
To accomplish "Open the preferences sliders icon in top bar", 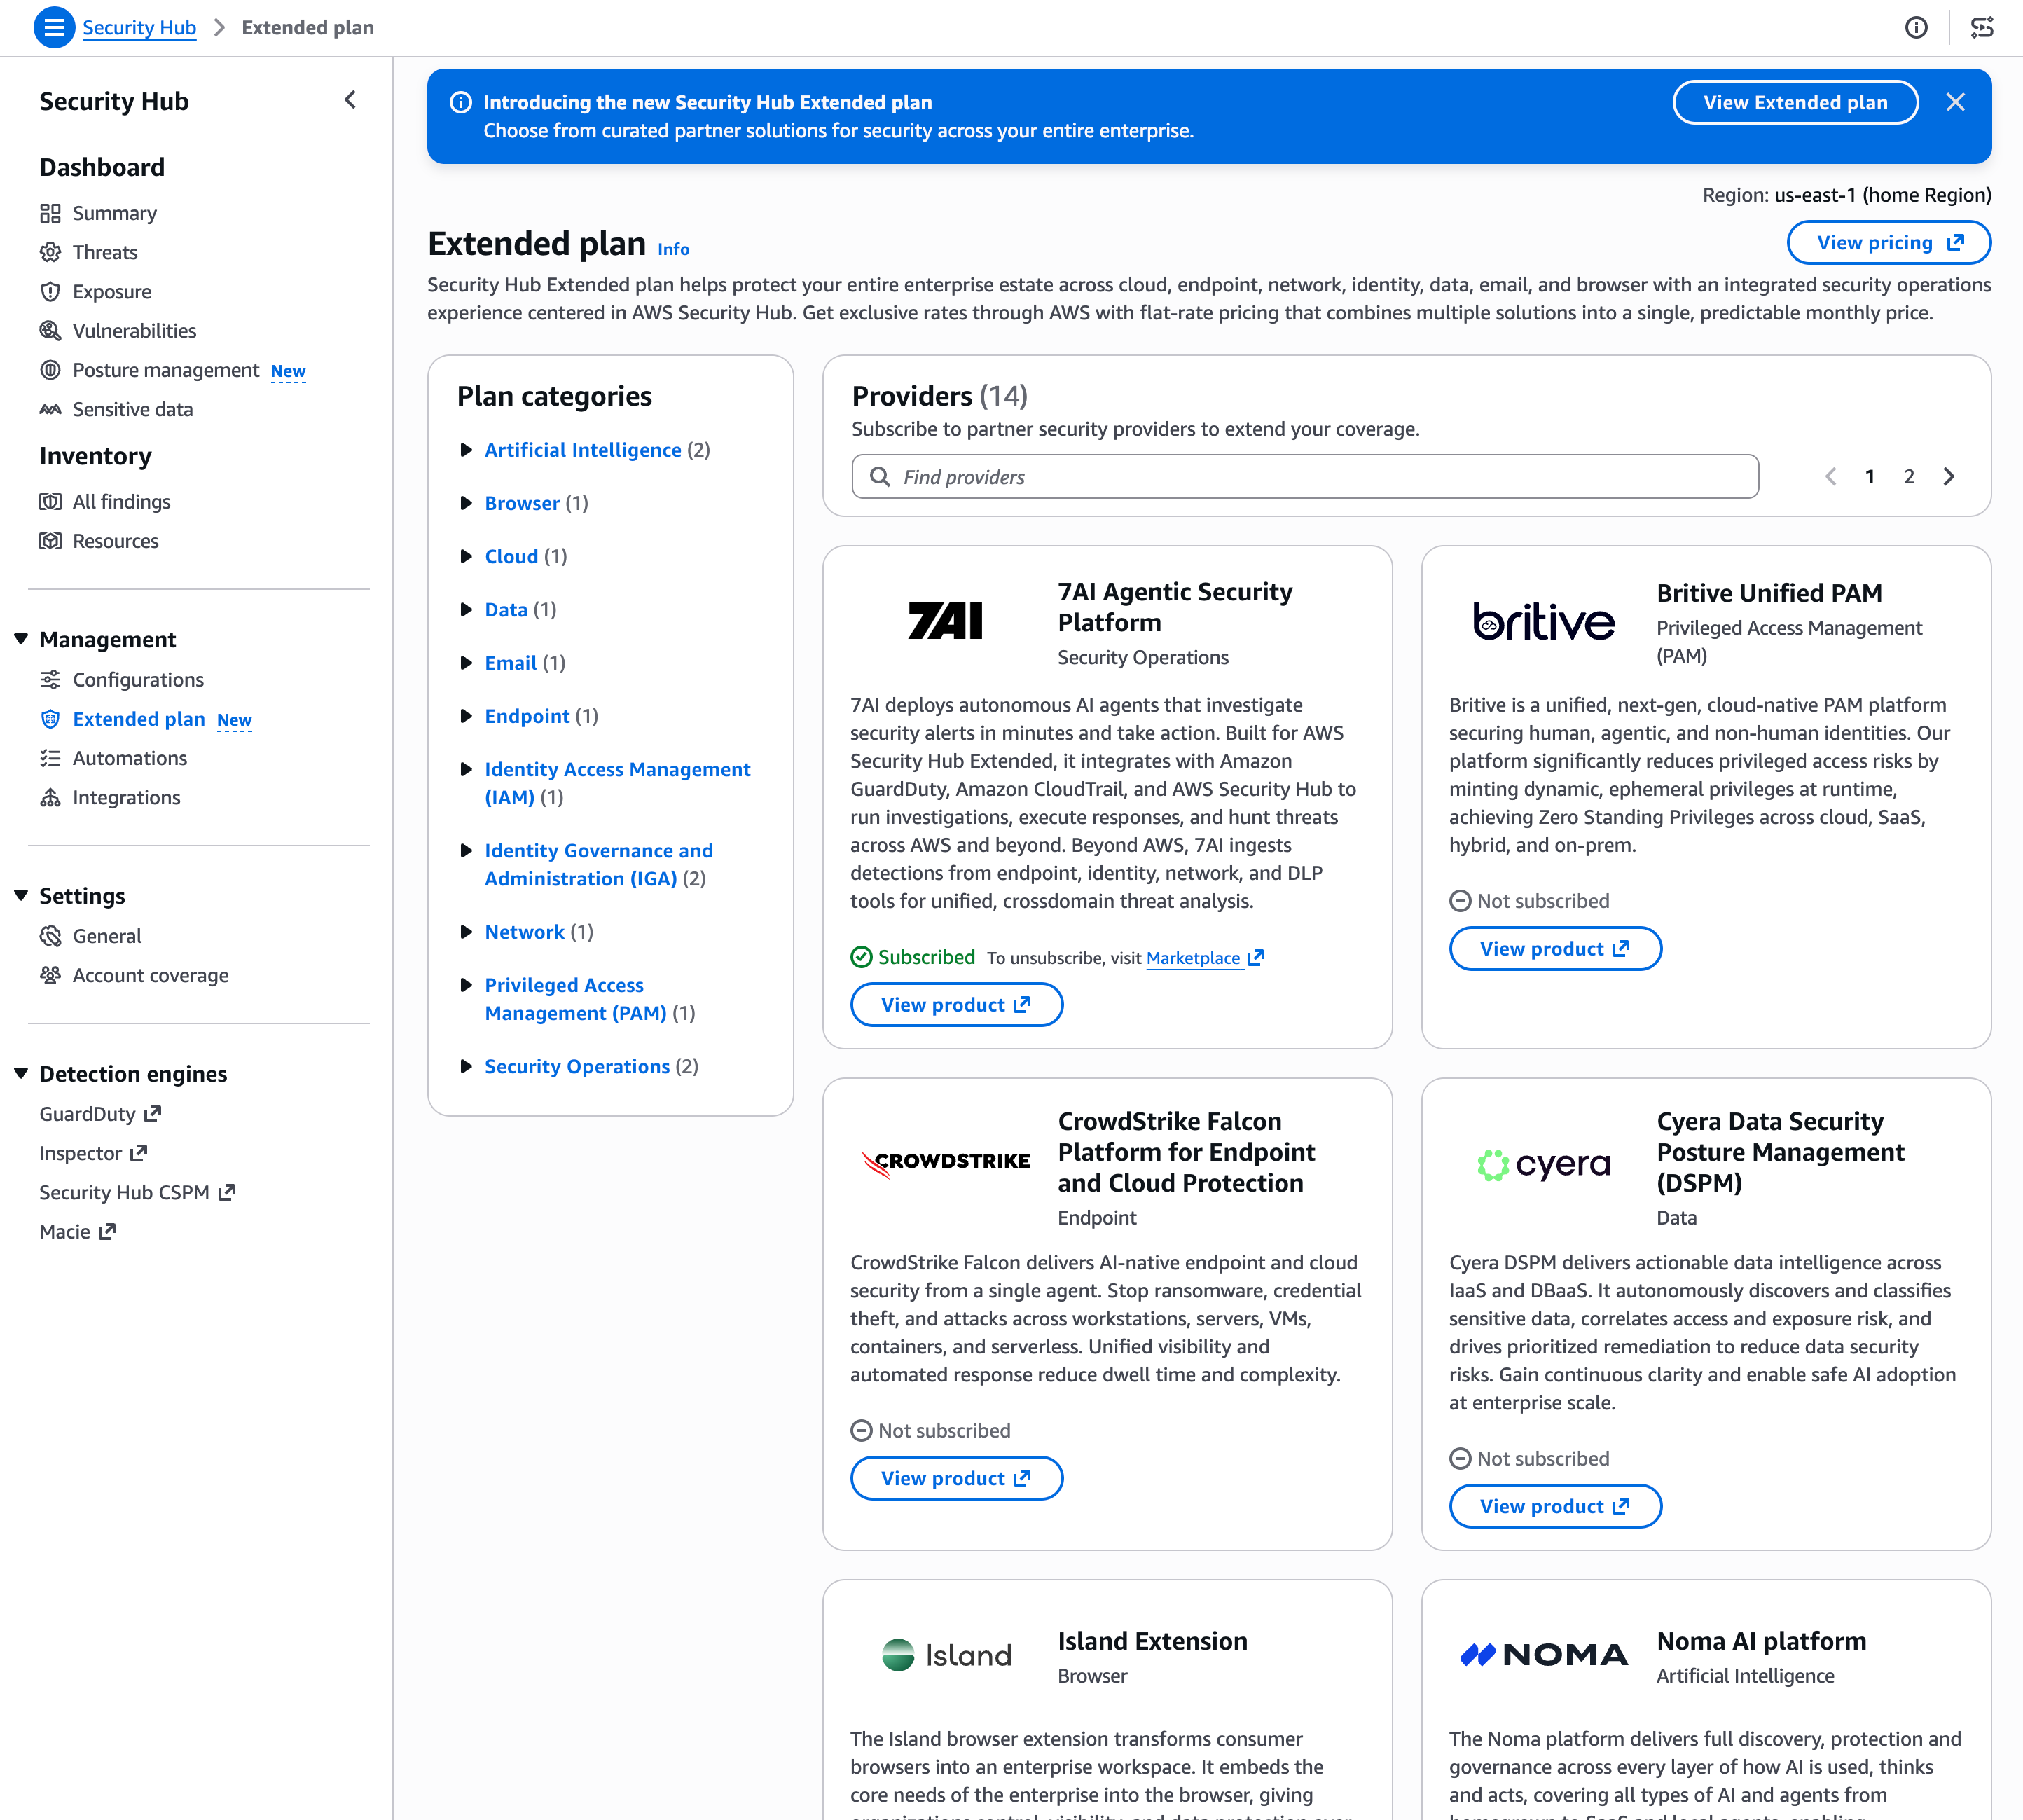I will 1982,27.
